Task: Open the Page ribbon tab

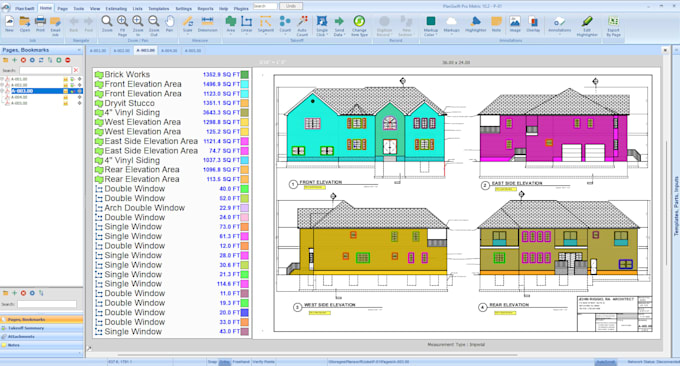Action: click(62, 8)
